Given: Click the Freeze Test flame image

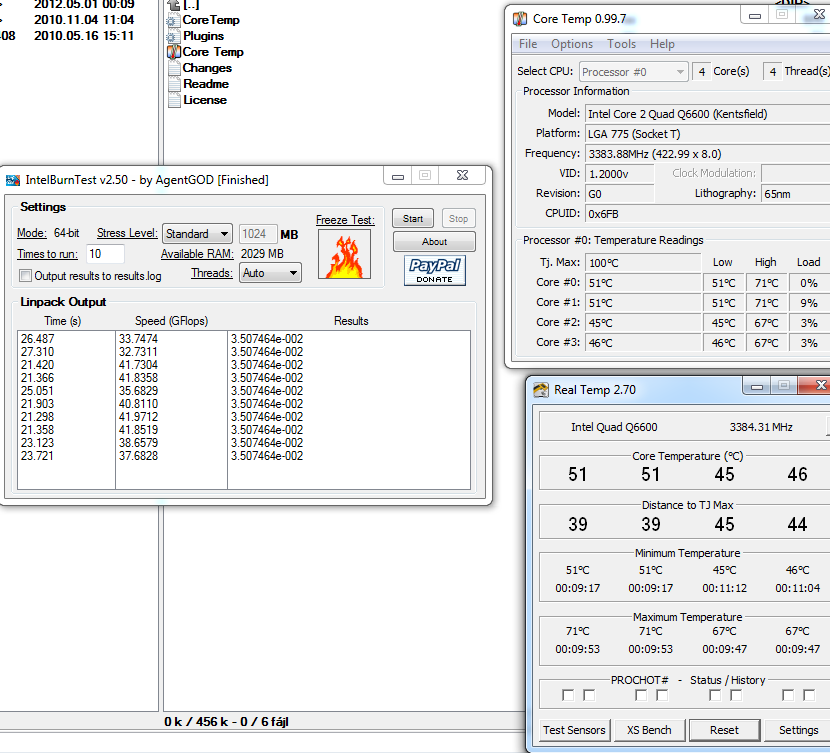Looking at the screenshot, I should coord(345,254).
